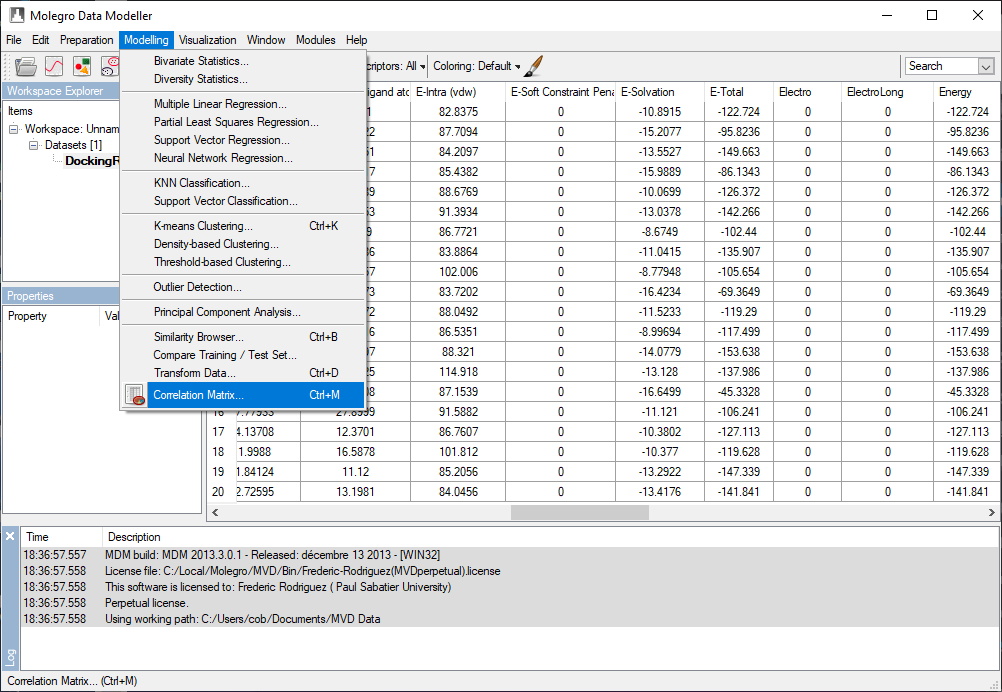Image resolution: width=1002 pixels, height=692 pixels.
Task: Click the horizontal scrollbar thumb
Action: pos(580,512)
